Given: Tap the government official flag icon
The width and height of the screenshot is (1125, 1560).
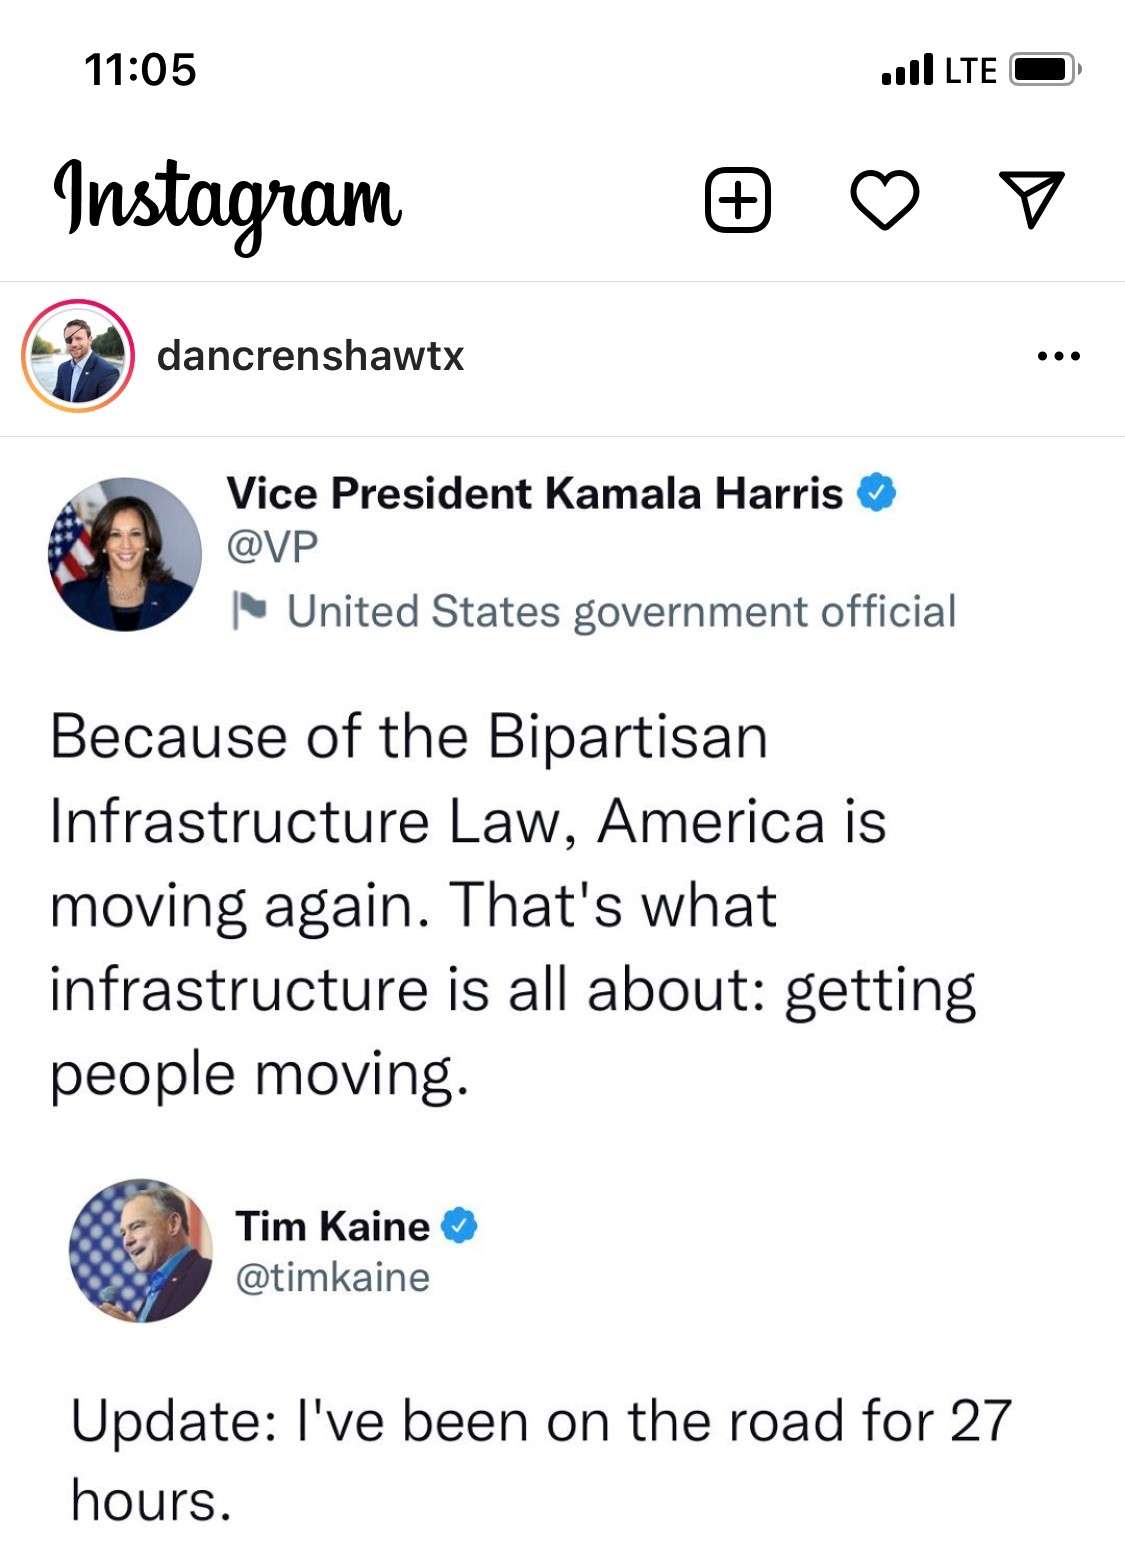Looking at the screenshot, I should (248, 609).
